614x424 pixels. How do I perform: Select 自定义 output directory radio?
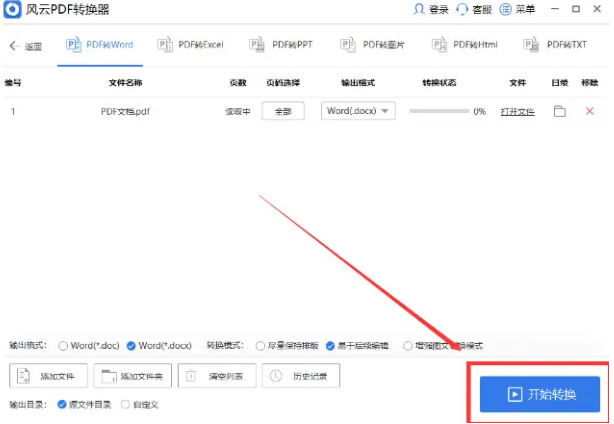point(125,404)
